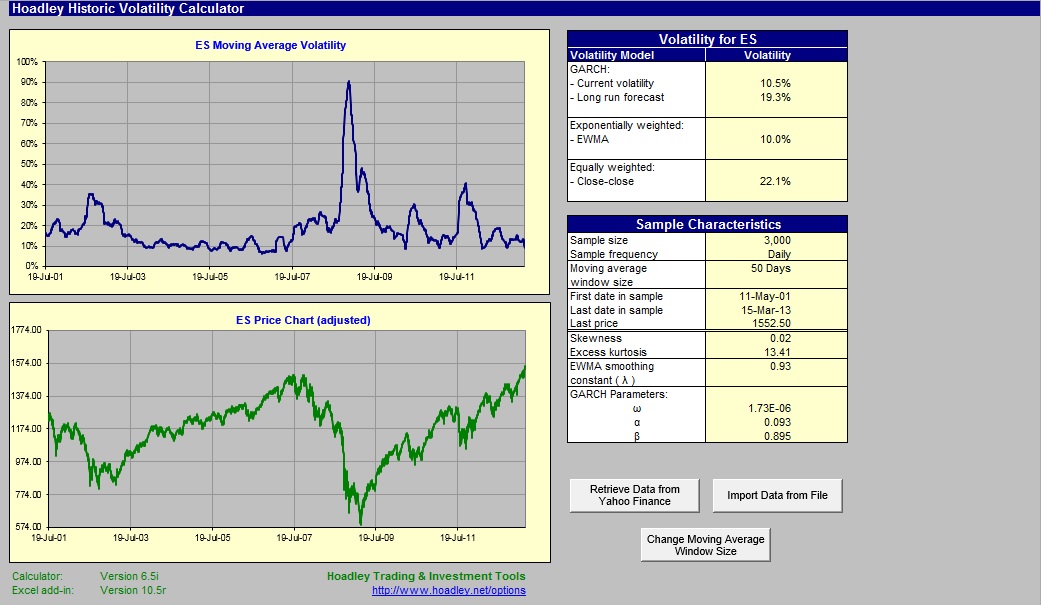This screenshot has height=605, width=1041.
Task: Click the Last price value 1552.50
Action: [x=771, y=323]
